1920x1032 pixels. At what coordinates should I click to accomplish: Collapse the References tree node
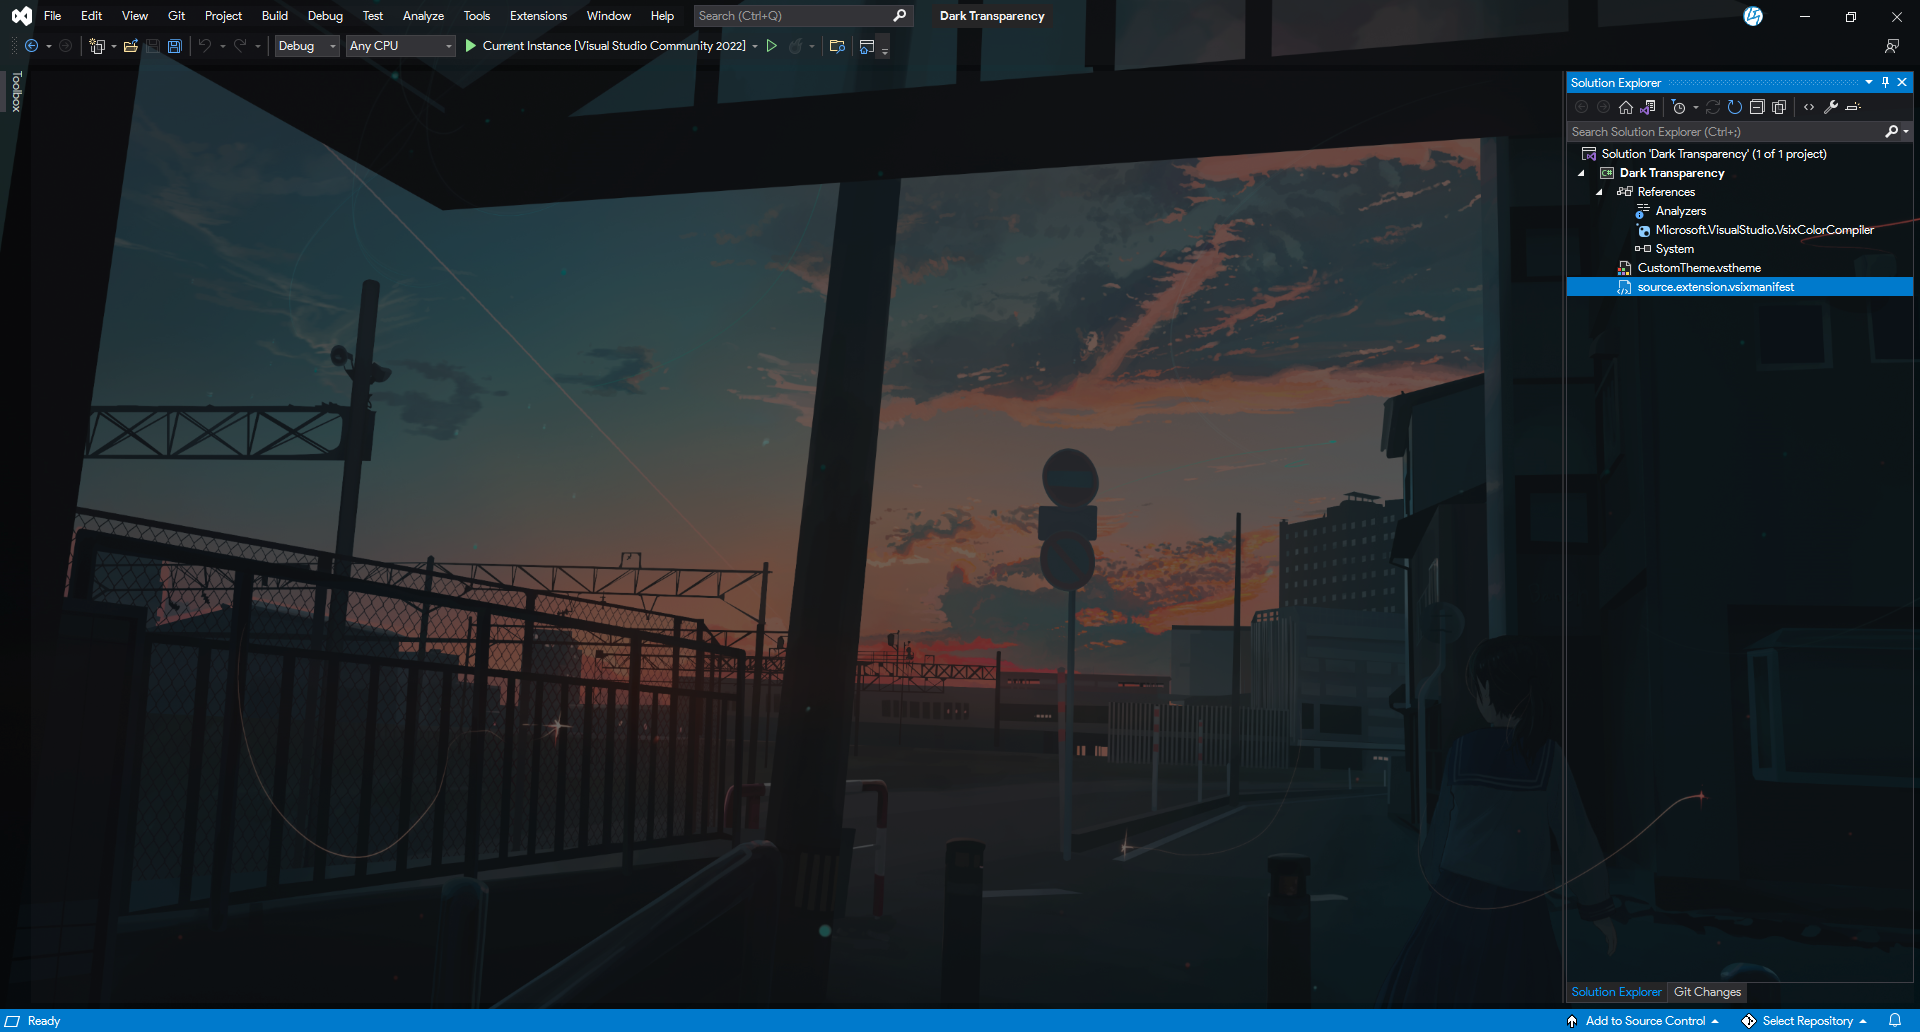[x=1599, y=192]
